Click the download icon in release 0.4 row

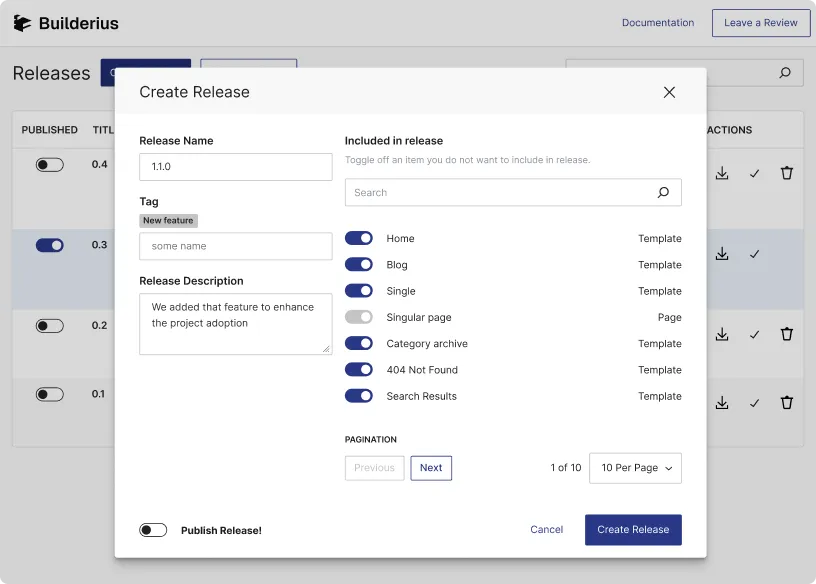click(722, 173)
